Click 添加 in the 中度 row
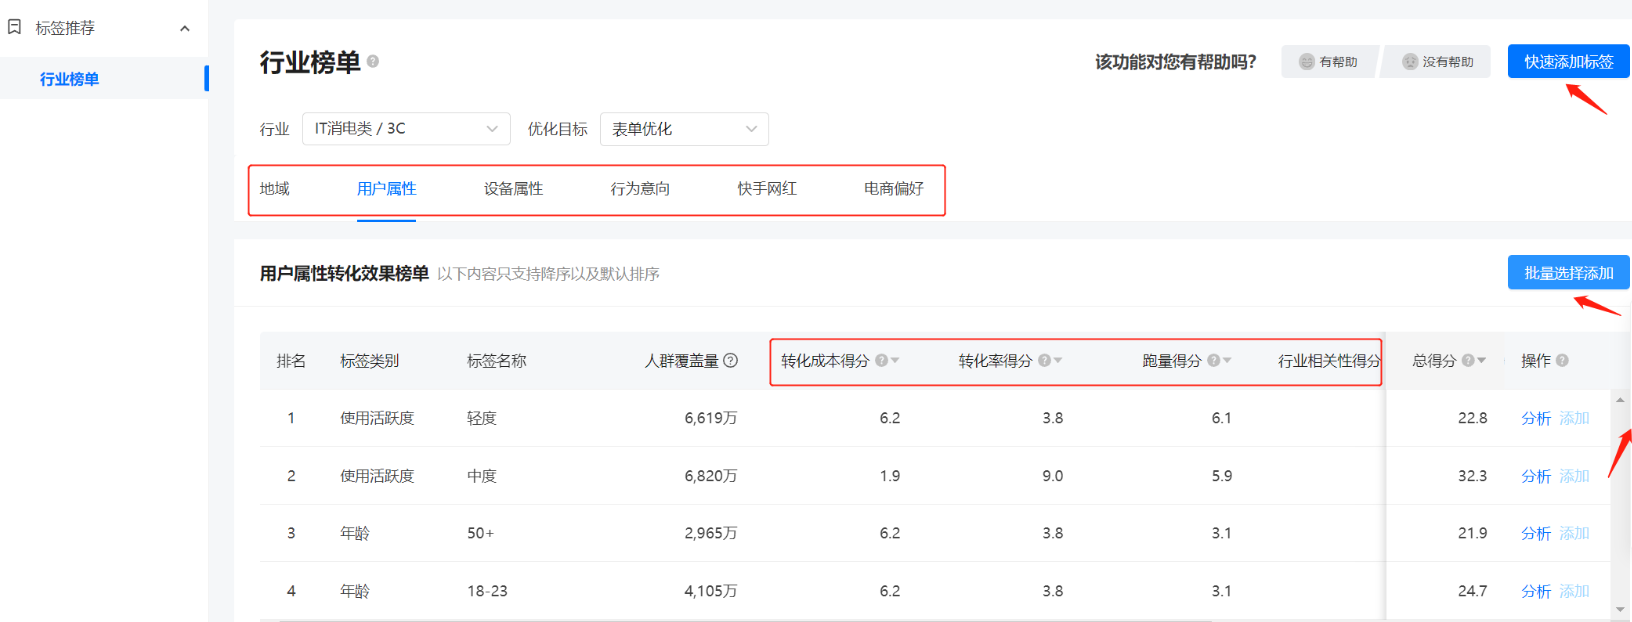Screen dimensions: 1632x622 pos(1575,476)
